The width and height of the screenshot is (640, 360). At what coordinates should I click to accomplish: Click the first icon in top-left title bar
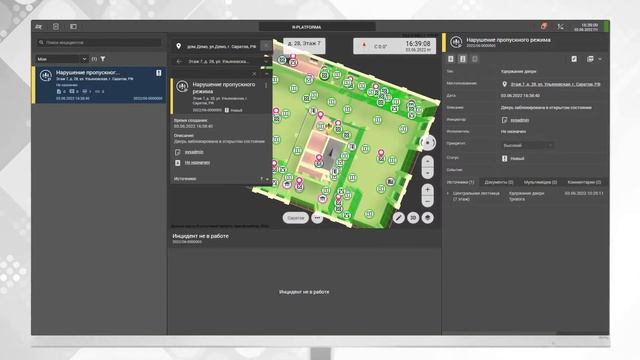(39, 27)
